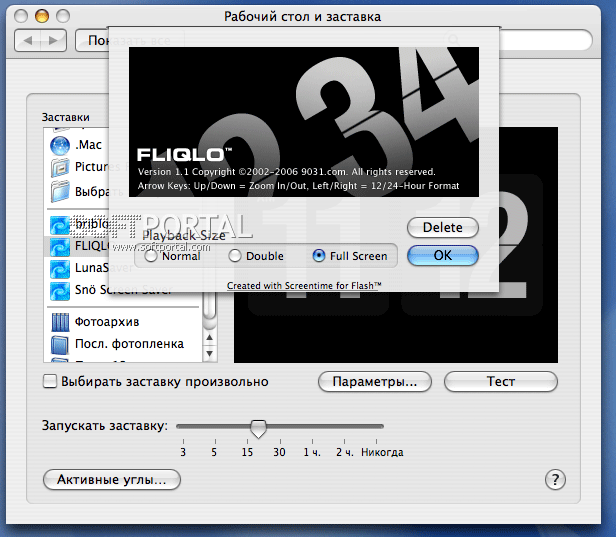The image size is (616, 537).
Task: Click the .Mac globe icon in screensaver list
Action: click(x=60, y=146)
